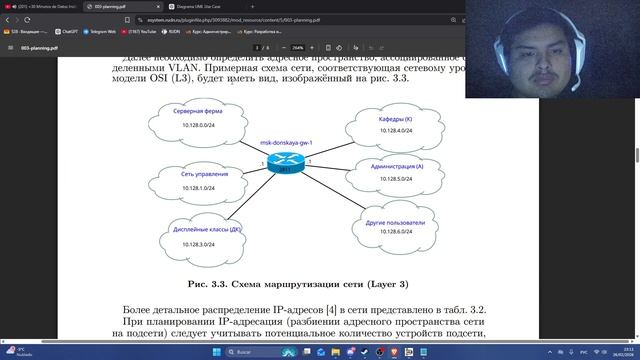Open network and volume quick settings
The width and height of the screenshot is (640, 360).
[600, 352]
